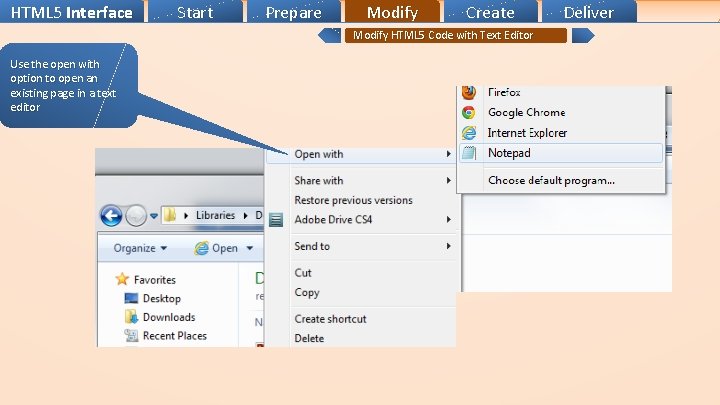Select Notepad from the Open with list
The width and height of the screenshot is (720, 405).
tap(561, 153)
